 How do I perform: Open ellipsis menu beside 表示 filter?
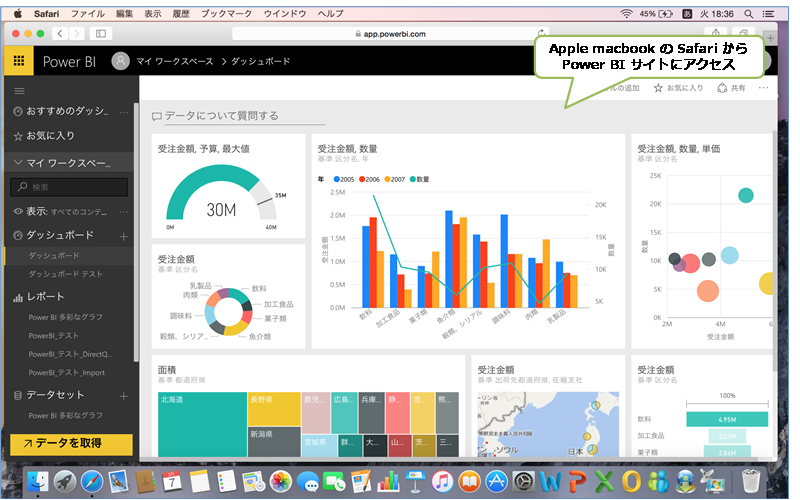coord(123,212)
